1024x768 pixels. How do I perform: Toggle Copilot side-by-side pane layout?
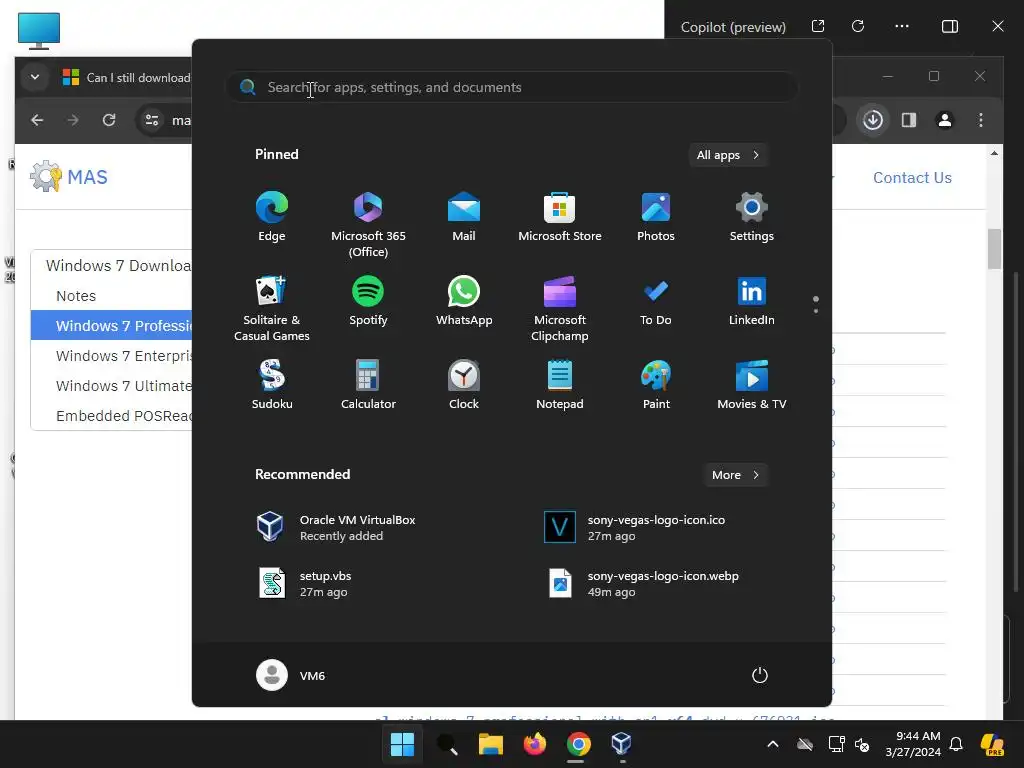950,26
